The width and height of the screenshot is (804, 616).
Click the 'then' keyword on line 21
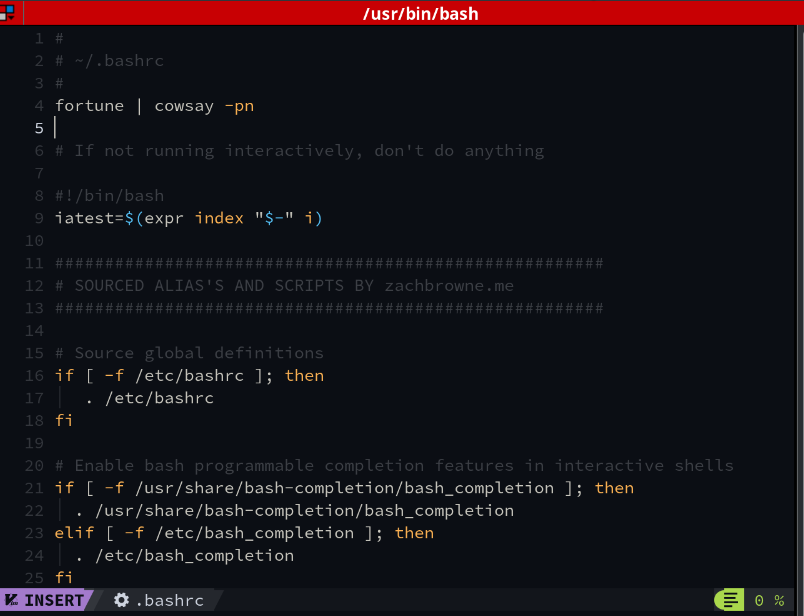[x=614, y=488]
